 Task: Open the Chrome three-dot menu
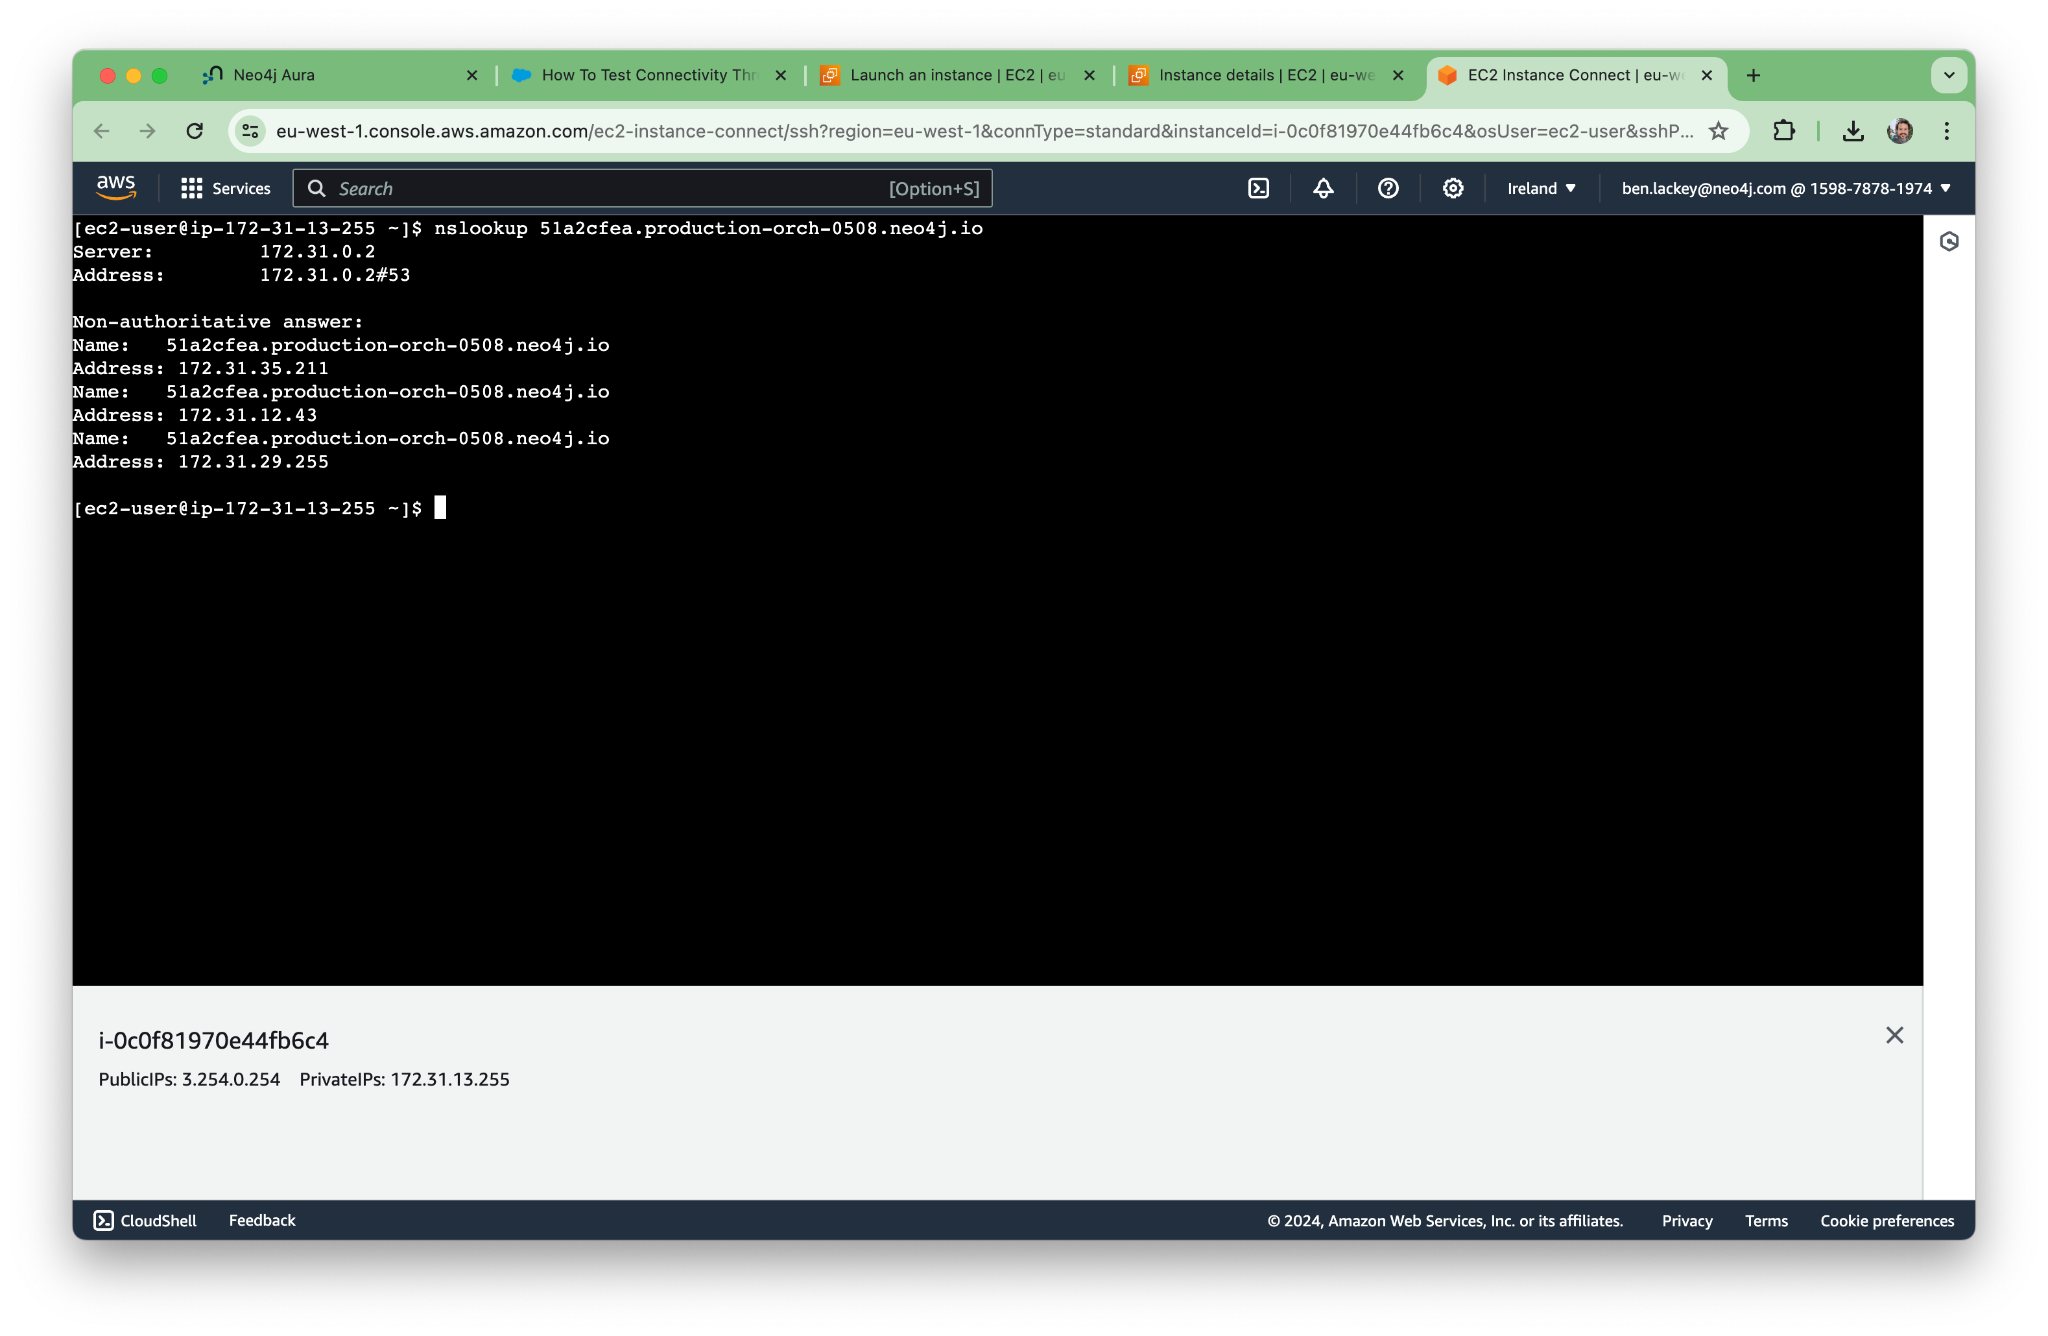[1946, 131]
